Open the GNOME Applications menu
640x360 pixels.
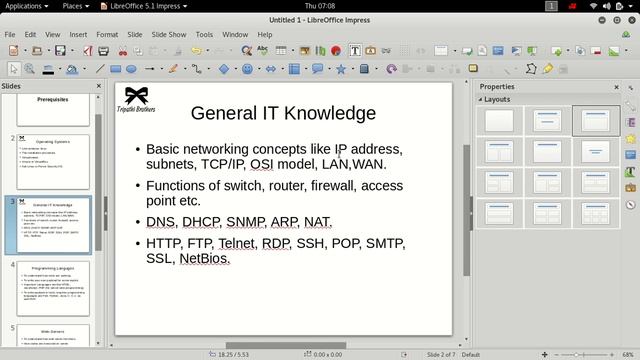27,6
